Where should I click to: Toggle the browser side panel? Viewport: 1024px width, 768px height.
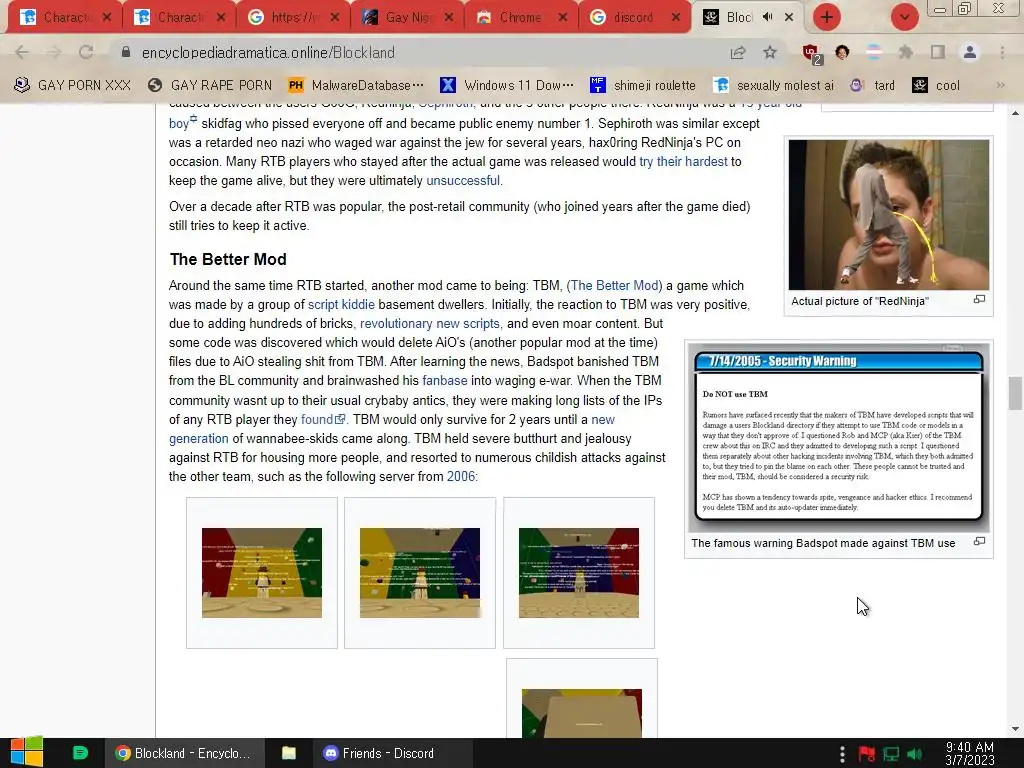(938, 52)
